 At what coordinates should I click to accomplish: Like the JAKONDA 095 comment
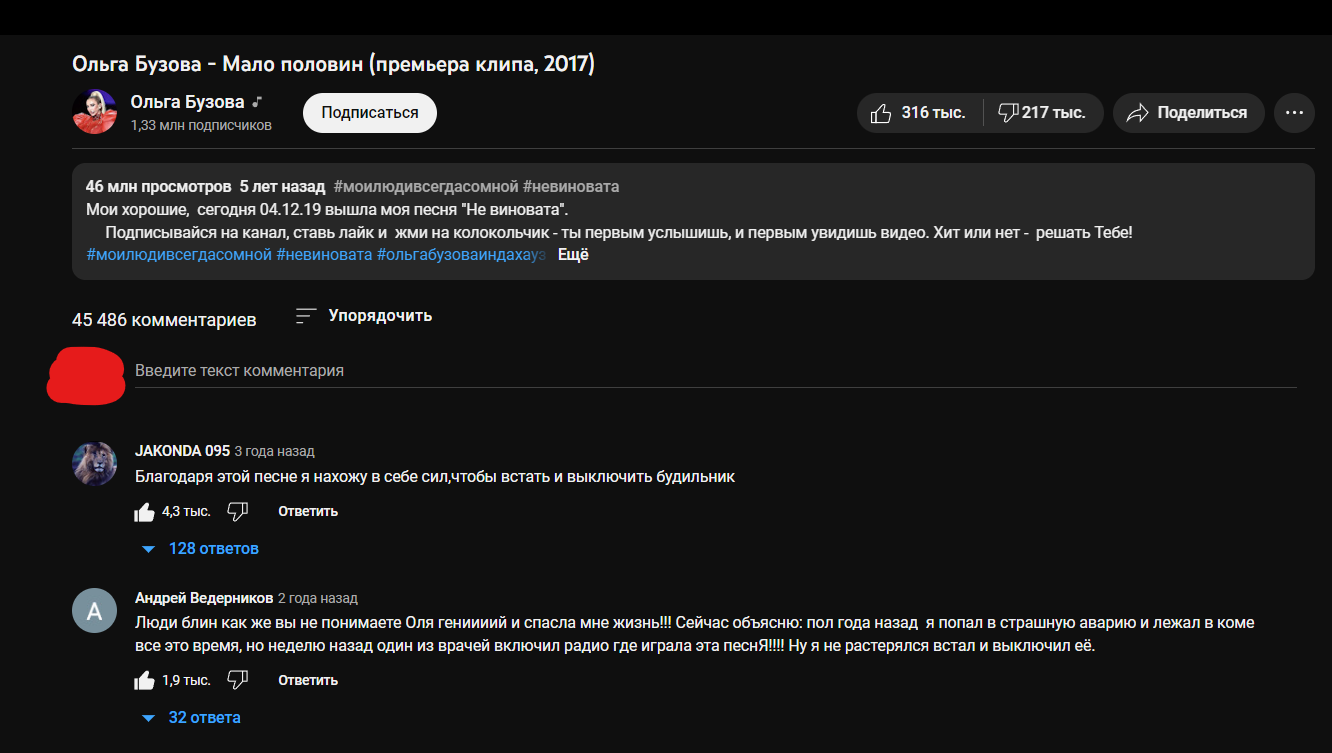click(x=145, y=512)
